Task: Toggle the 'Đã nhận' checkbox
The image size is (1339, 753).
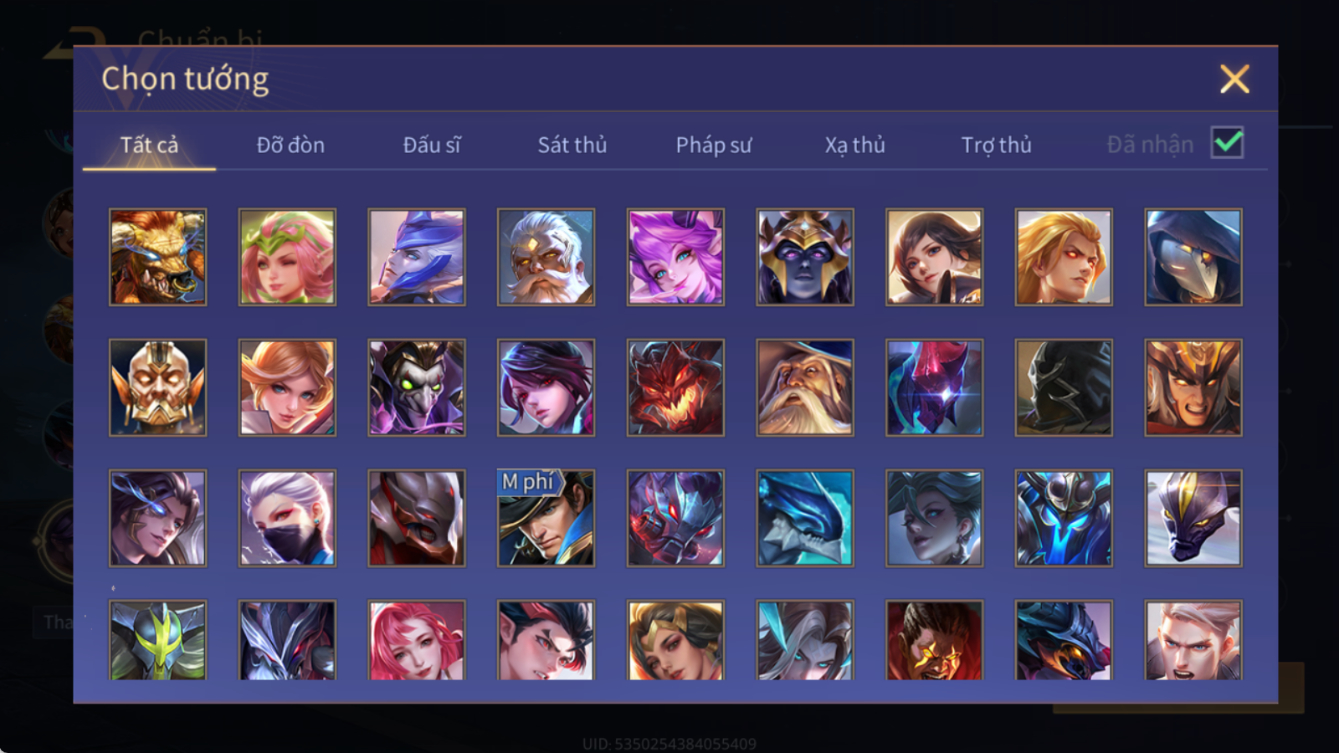Action: point(1227,143)
